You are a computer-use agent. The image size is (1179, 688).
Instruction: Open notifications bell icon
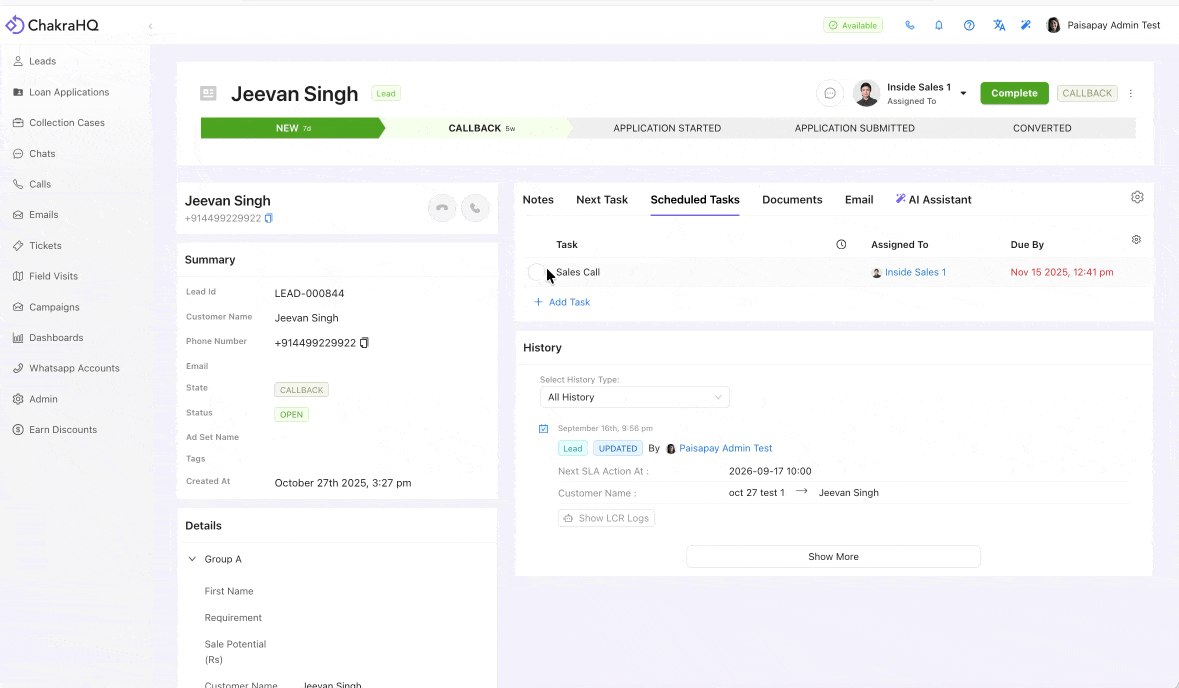938,25
